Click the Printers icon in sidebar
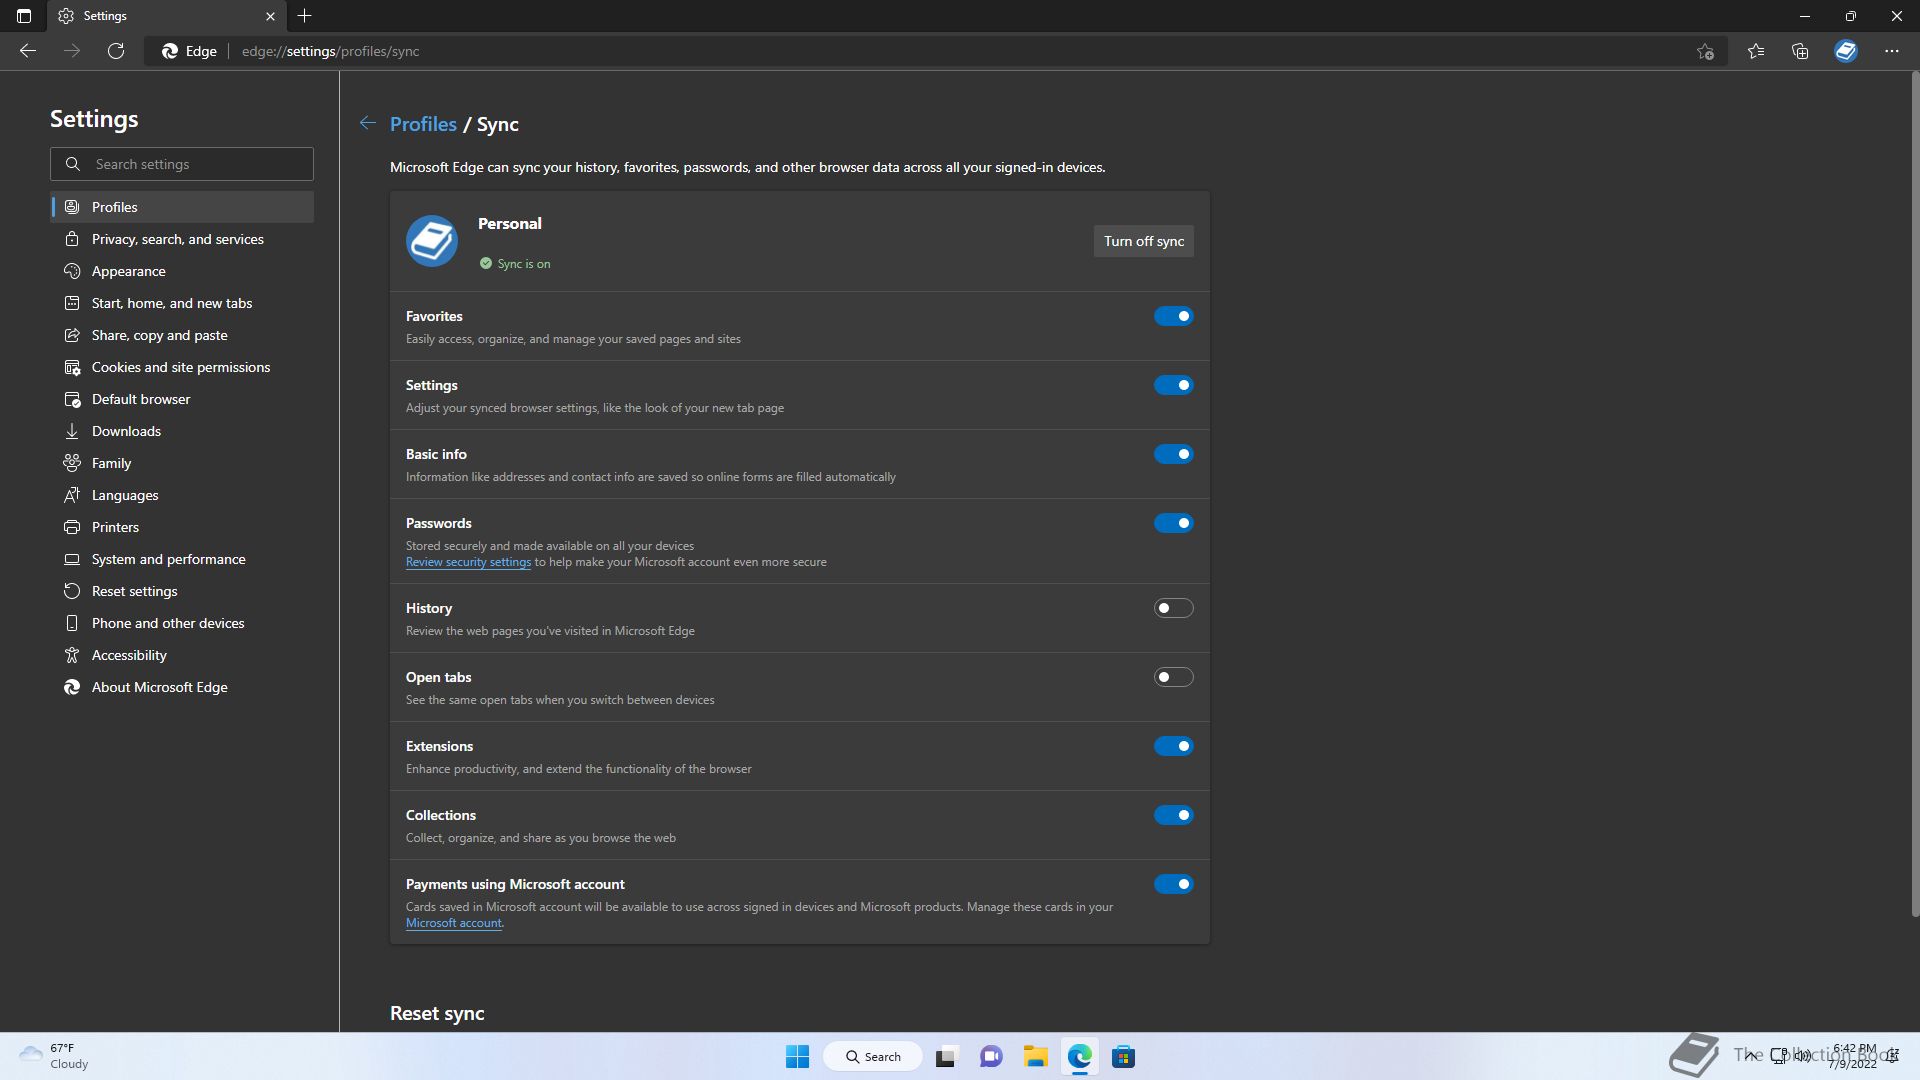 tap(72, 527)
